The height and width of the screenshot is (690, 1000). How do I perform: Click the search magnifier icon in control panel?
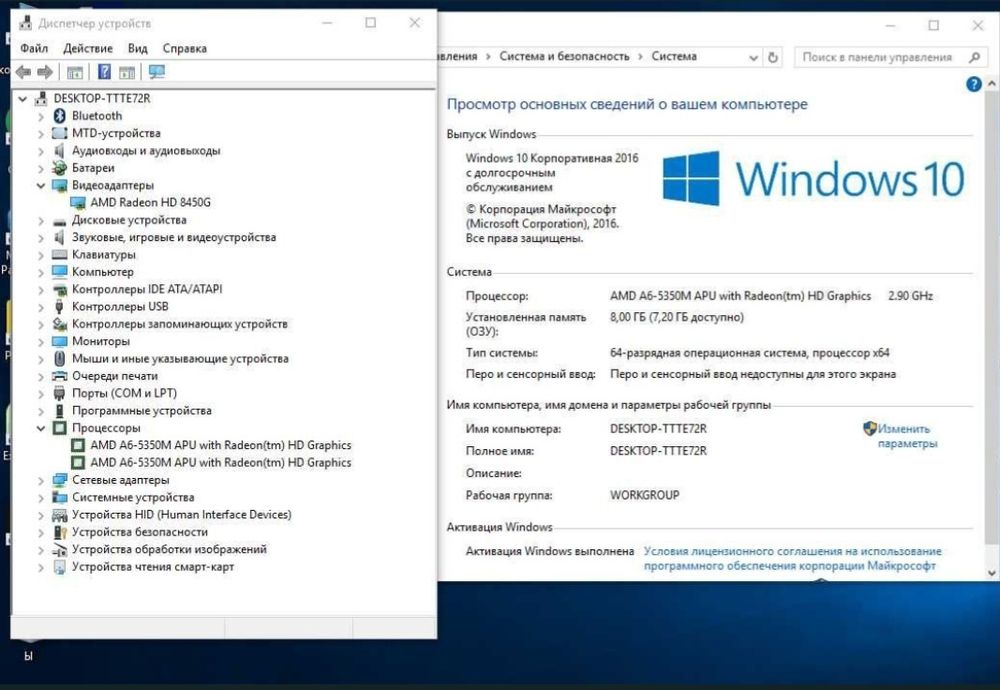(x=974, y=57)
